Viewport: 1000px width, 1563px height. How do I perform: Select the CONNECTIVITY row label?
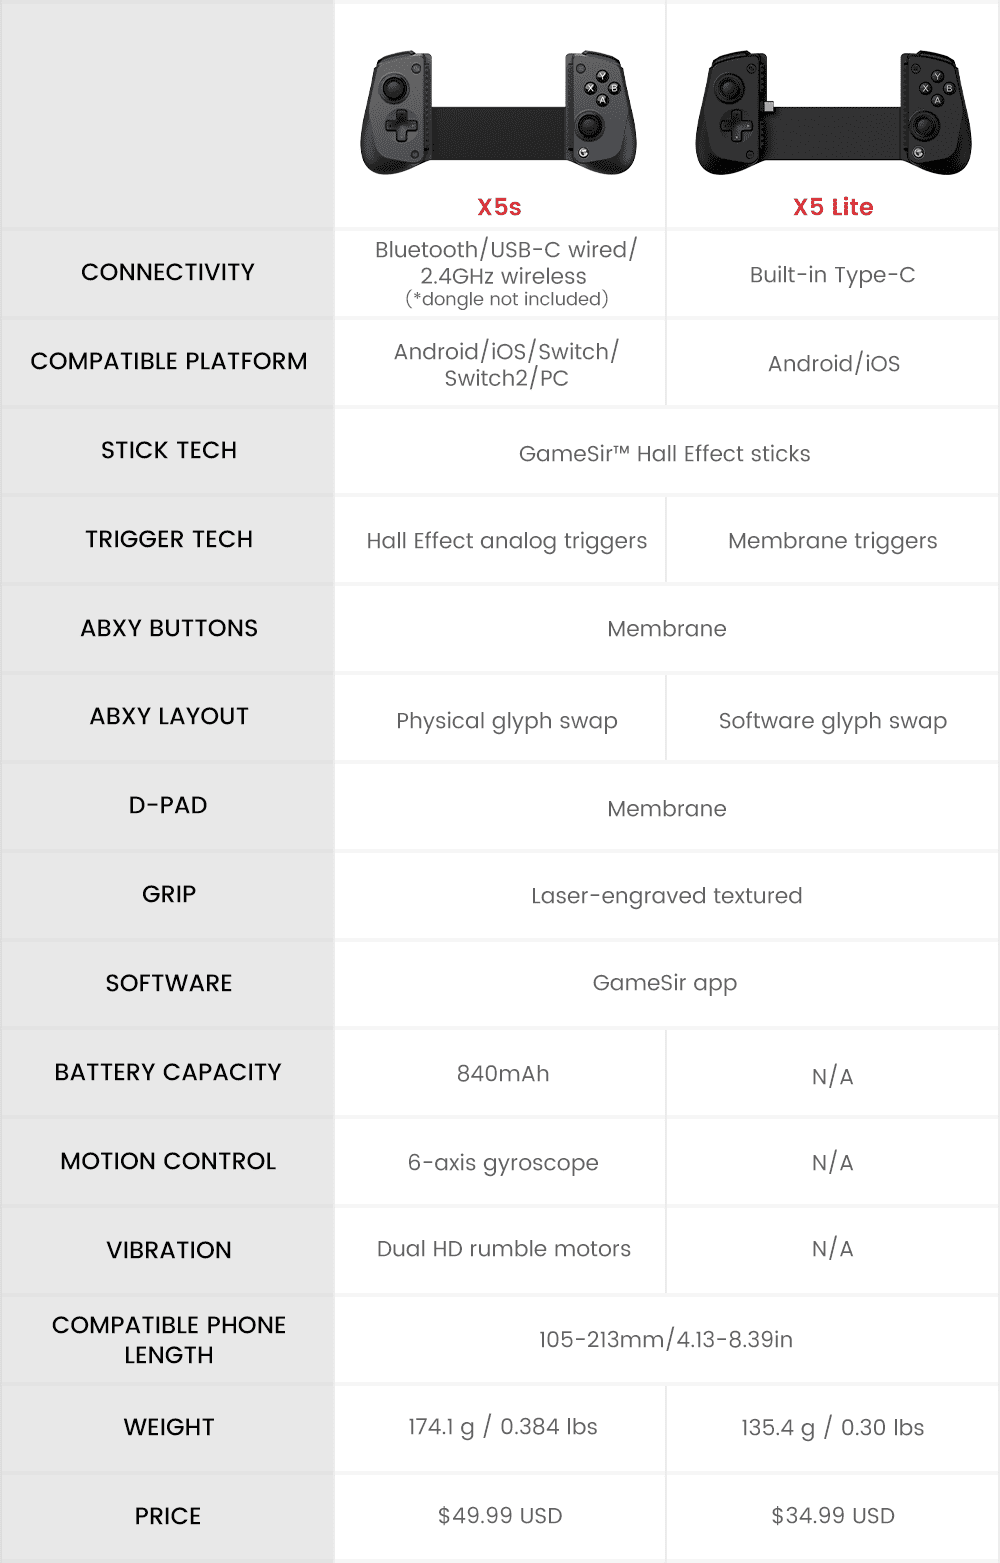(x=168, y=272)
